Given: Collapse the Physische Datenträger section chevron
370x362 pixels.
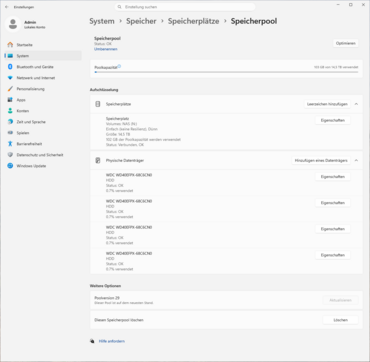Looking at the screenshot, I should point(356,160).
